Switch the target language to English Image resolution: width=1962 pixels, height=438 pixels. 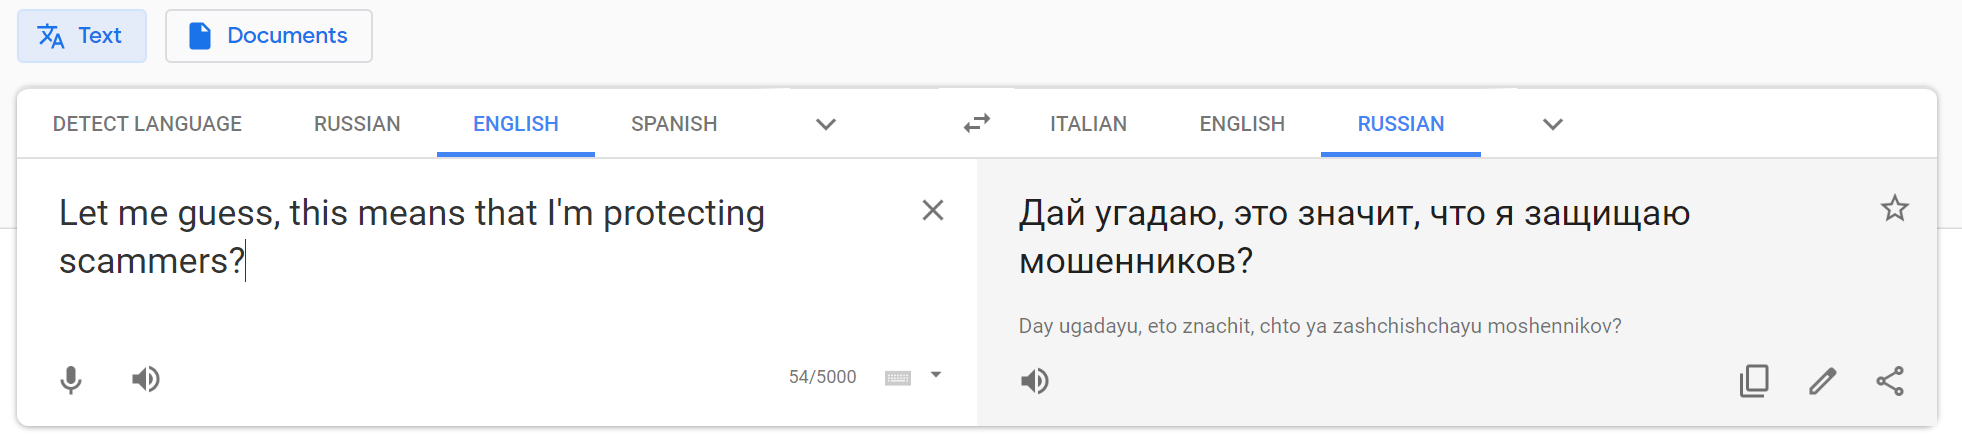1242,124
